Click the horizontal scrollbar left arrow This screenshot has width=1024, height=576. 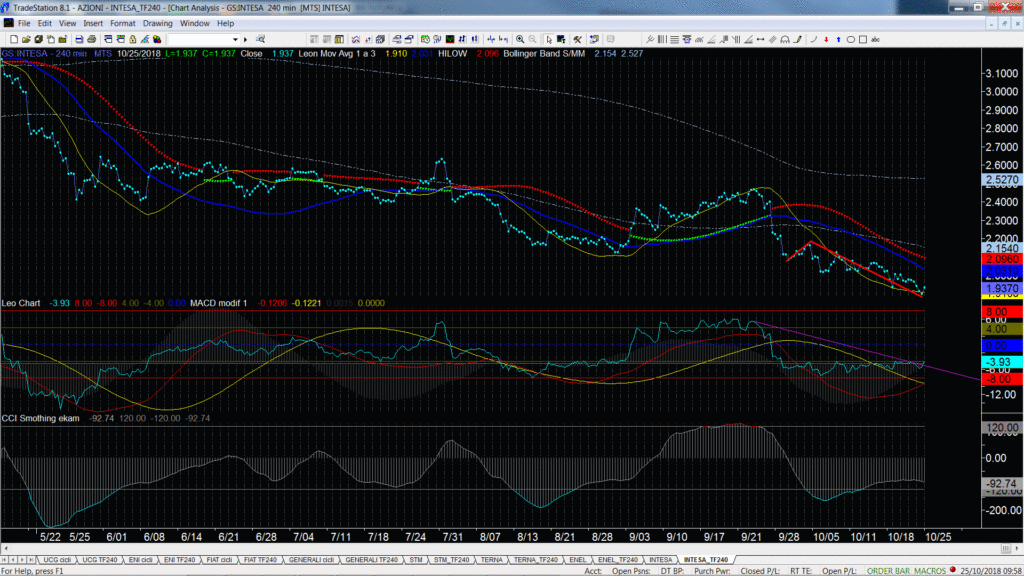click(x=6, y=549)
